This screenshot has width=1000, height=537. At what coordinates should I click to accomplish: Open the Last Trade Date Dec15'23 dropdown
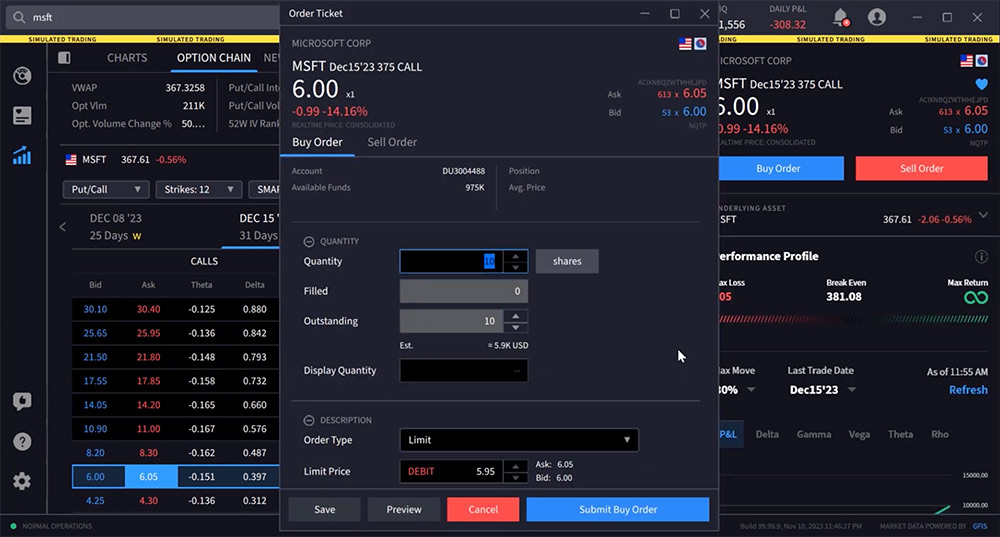[822, 390]
